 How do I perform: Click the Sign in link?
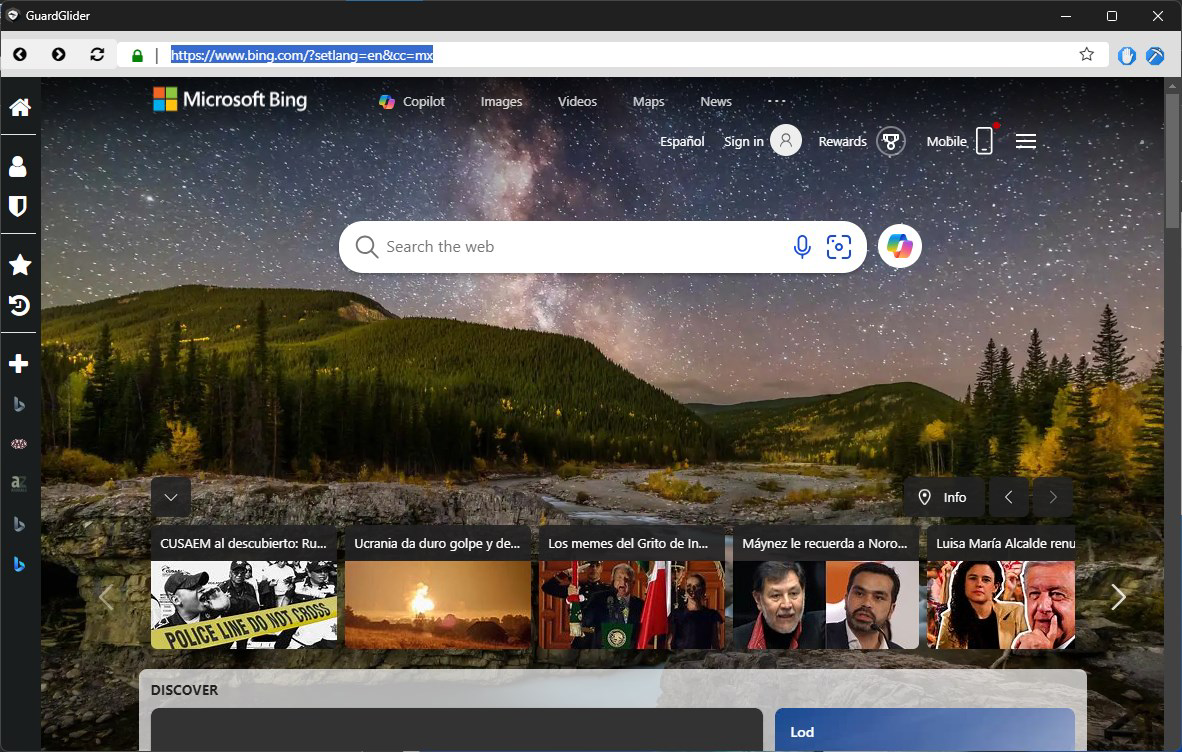743,141
